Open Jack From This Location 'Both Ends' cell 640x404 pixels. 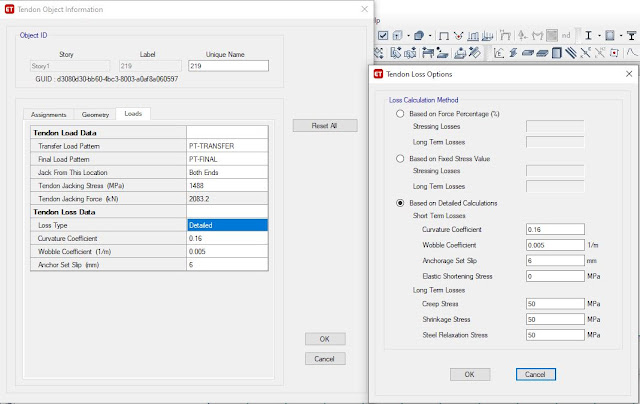pos(227,172)
